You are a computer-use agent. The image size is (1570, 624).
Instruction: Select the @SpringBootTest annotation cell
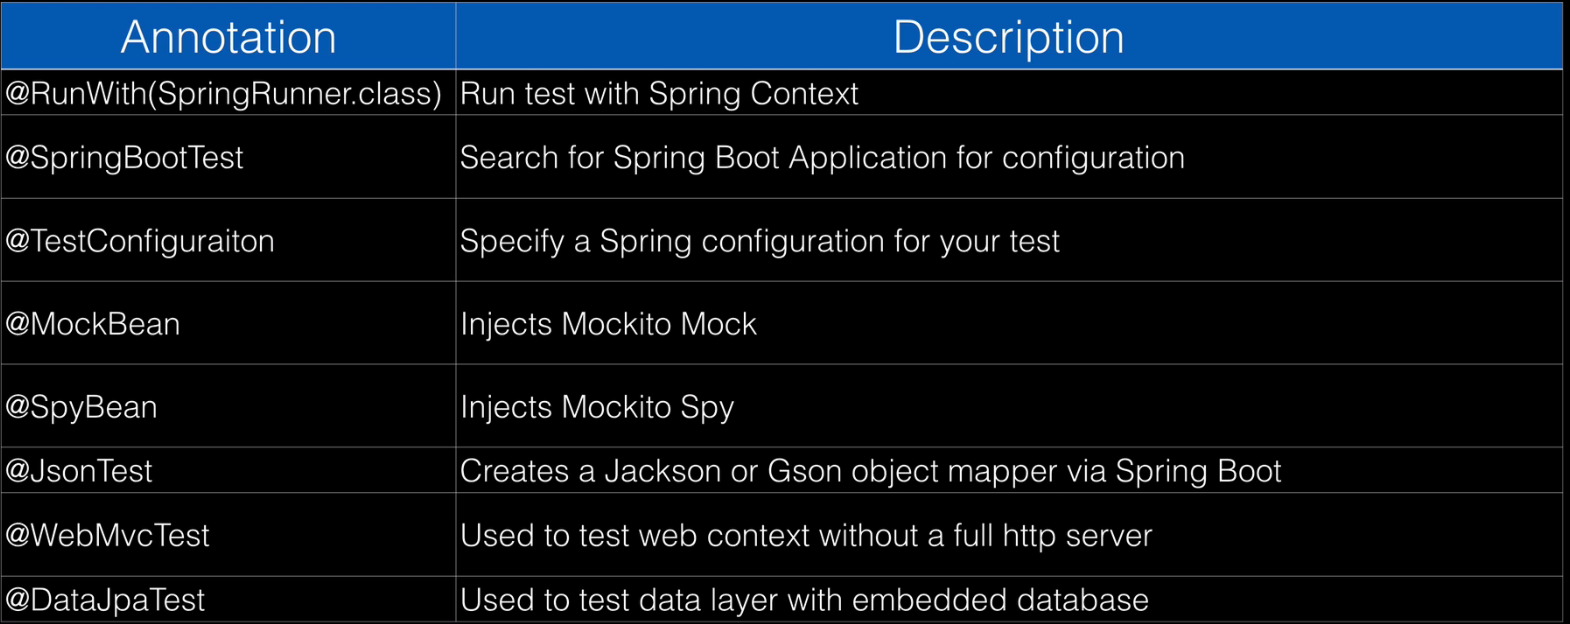[x=125, y=158]
